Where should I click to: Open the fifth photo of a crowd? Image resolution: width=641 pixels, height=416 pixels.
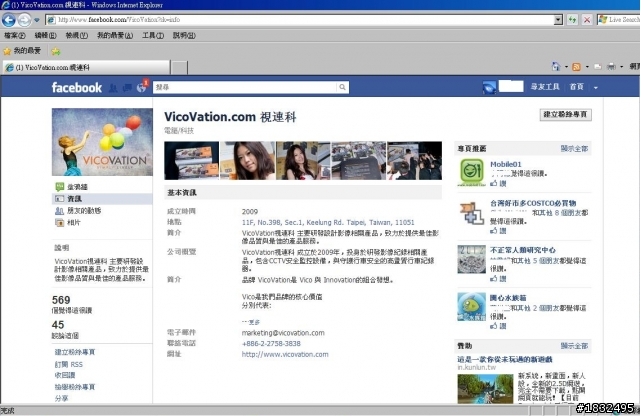415,161
